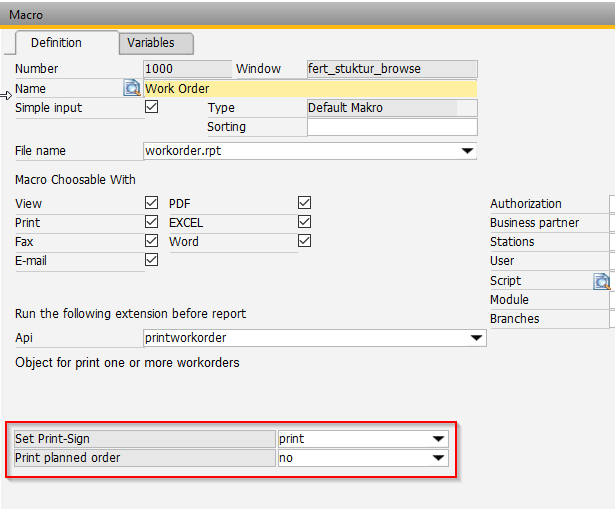Viewport: 615px width, 509px height.
Task: Uncheck the View checkbox
Action: [x=152, y=203]
